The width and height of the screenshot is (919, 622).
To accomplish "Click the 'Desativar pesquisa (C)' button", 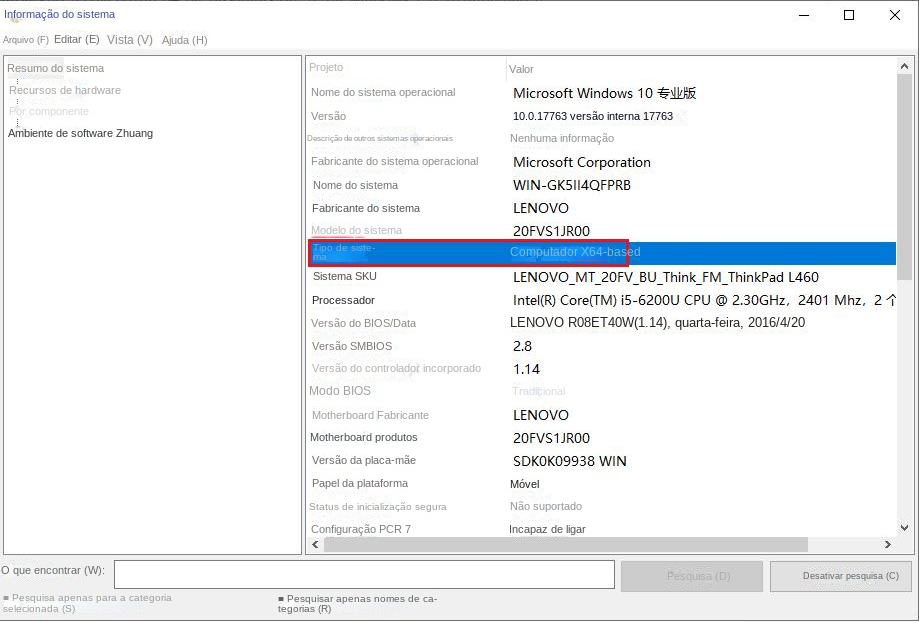I will [843, 575].
